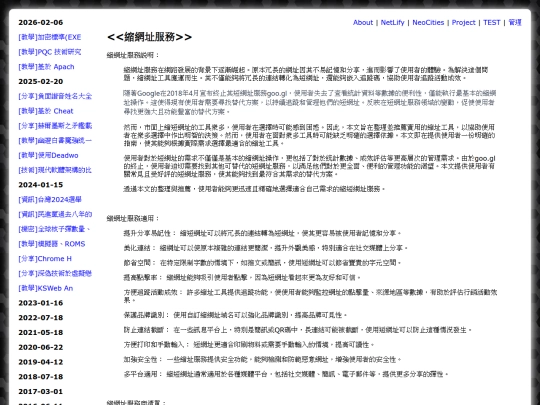540x405 pixels.
Task: Open the [資訊]民進黨過去八年的 article link
Action: [x=55, y=214]
